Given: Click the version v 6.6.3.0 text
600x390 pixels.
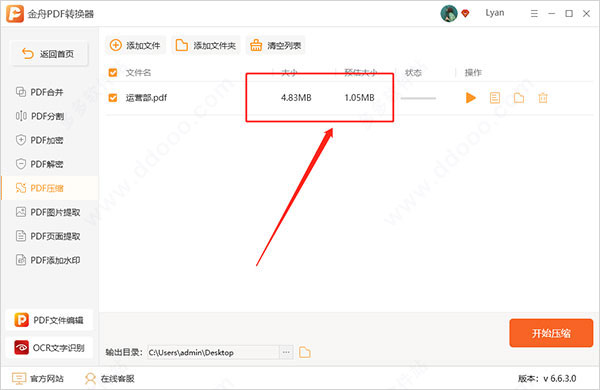Looking at the screenshot, I should (x=547, y=379).
